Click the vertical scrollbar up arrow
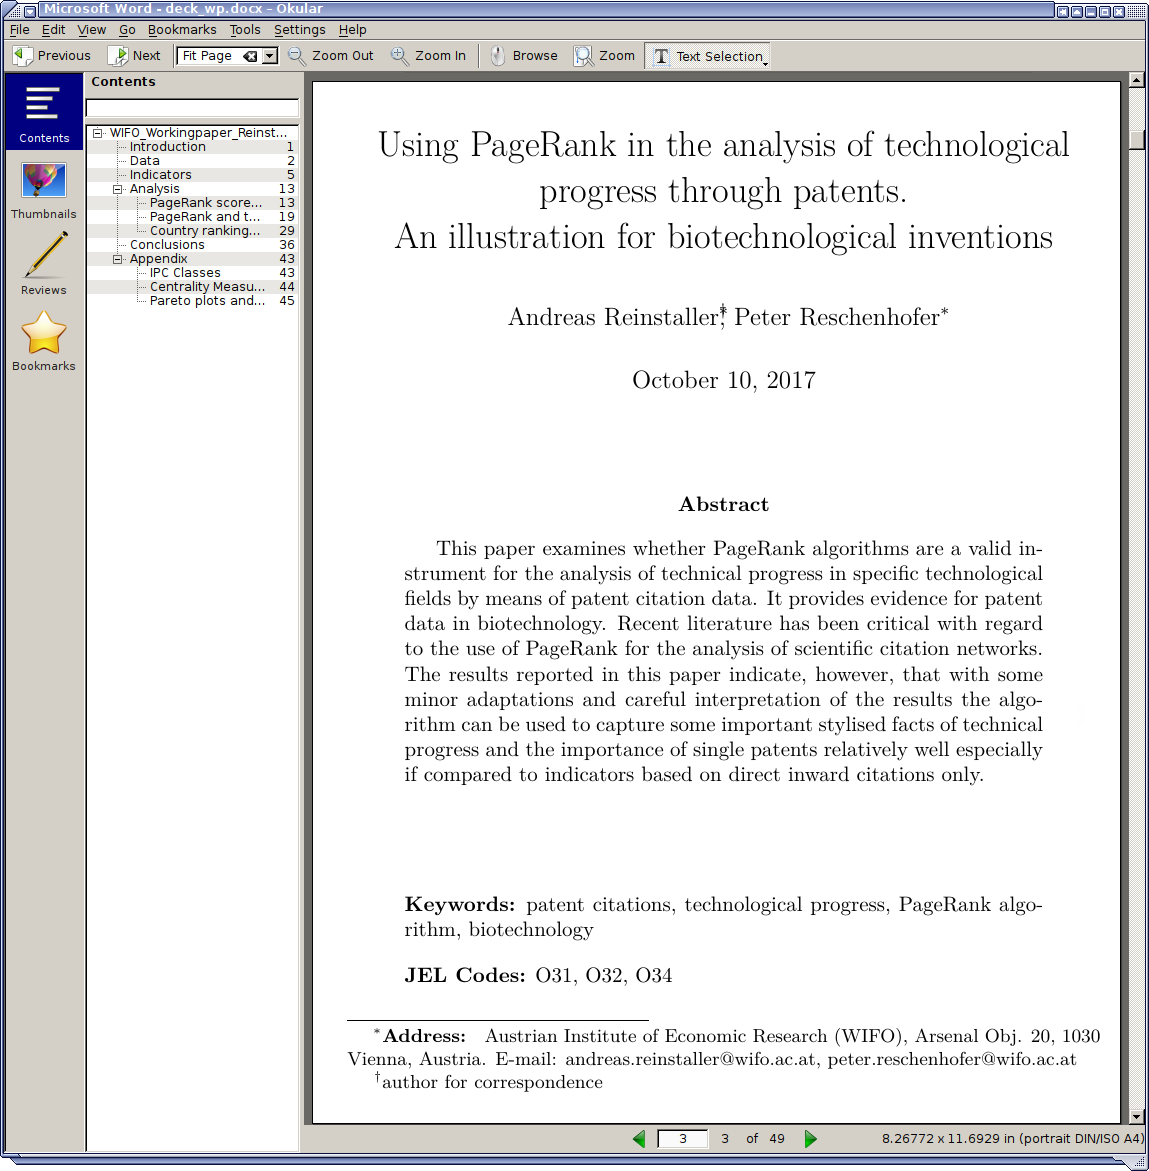This screenshot has width=1149, height=1171. tap(1136, 80)
